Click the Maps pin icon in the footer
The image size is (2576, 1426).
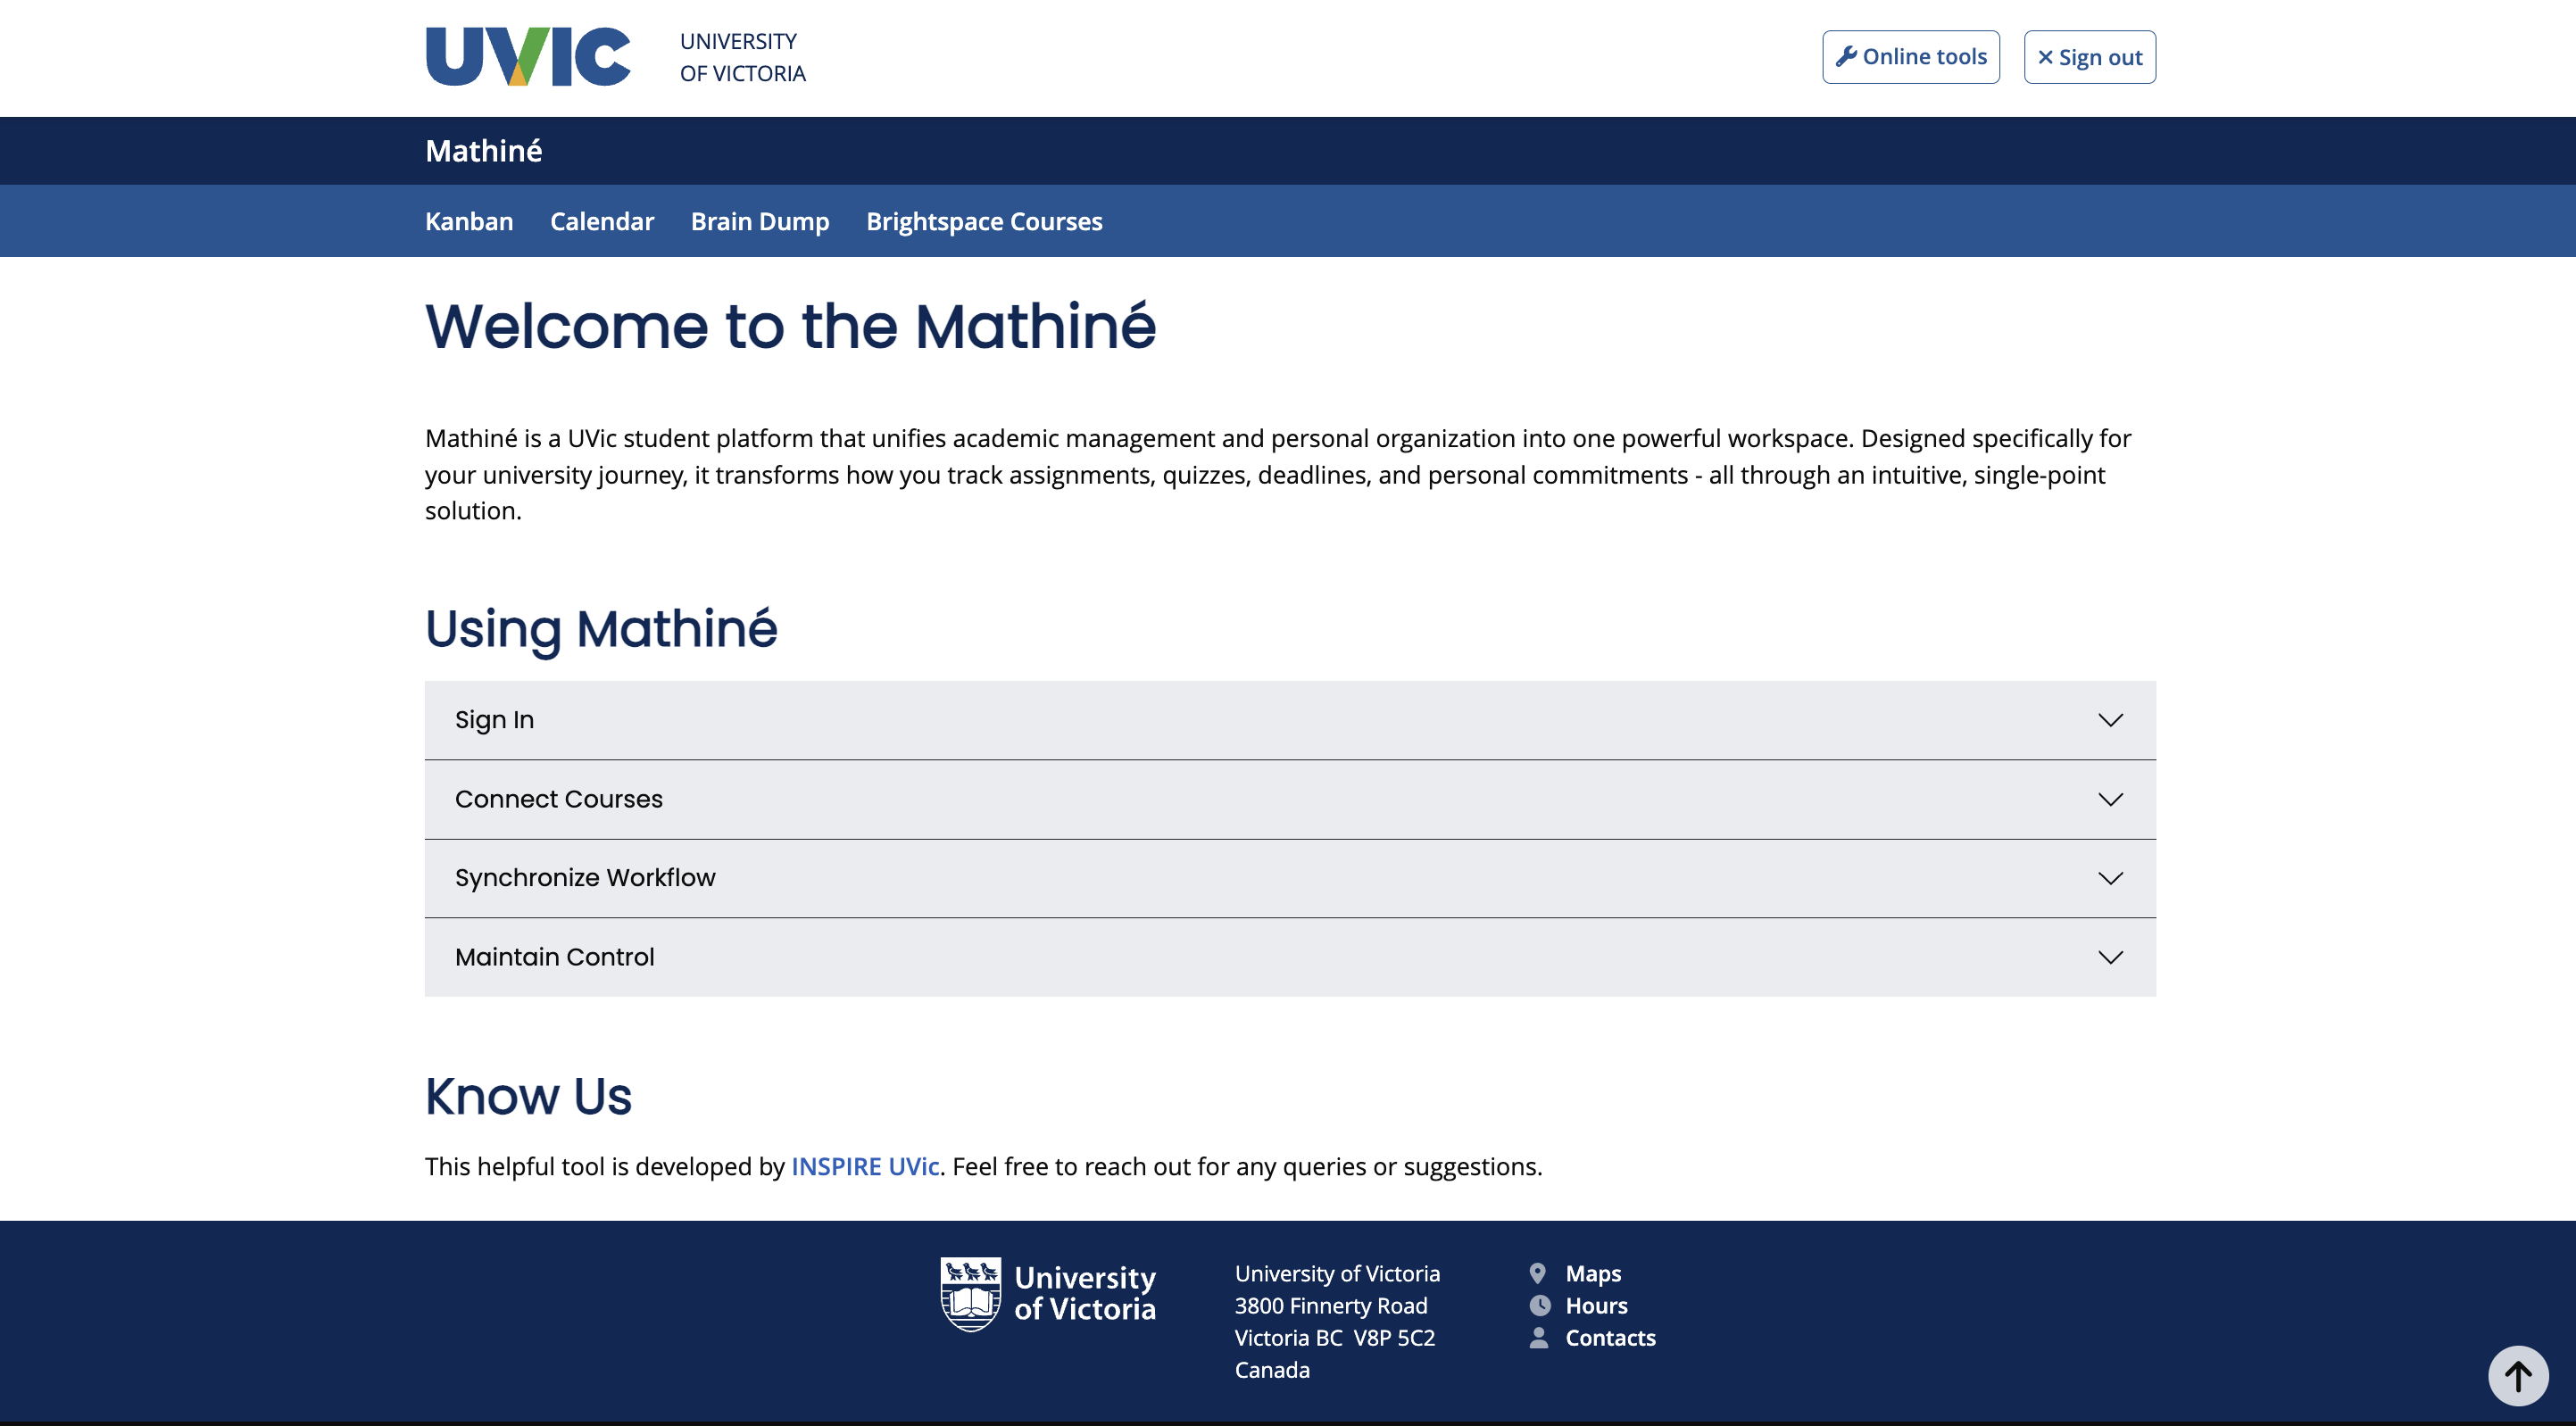coord(1539,1273)
